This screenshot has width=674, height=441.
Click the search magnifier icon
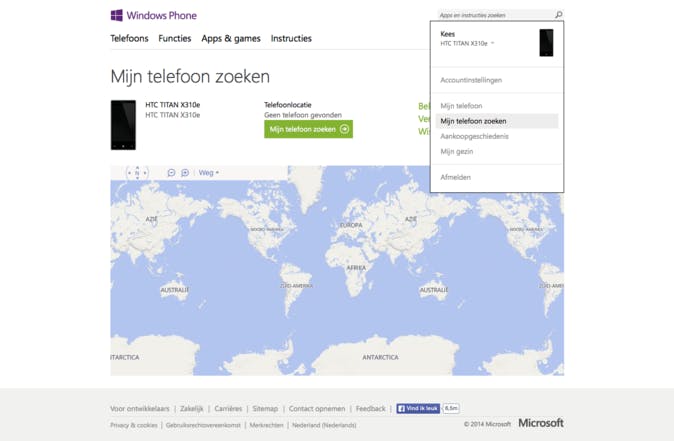click(x=559, y=15)
